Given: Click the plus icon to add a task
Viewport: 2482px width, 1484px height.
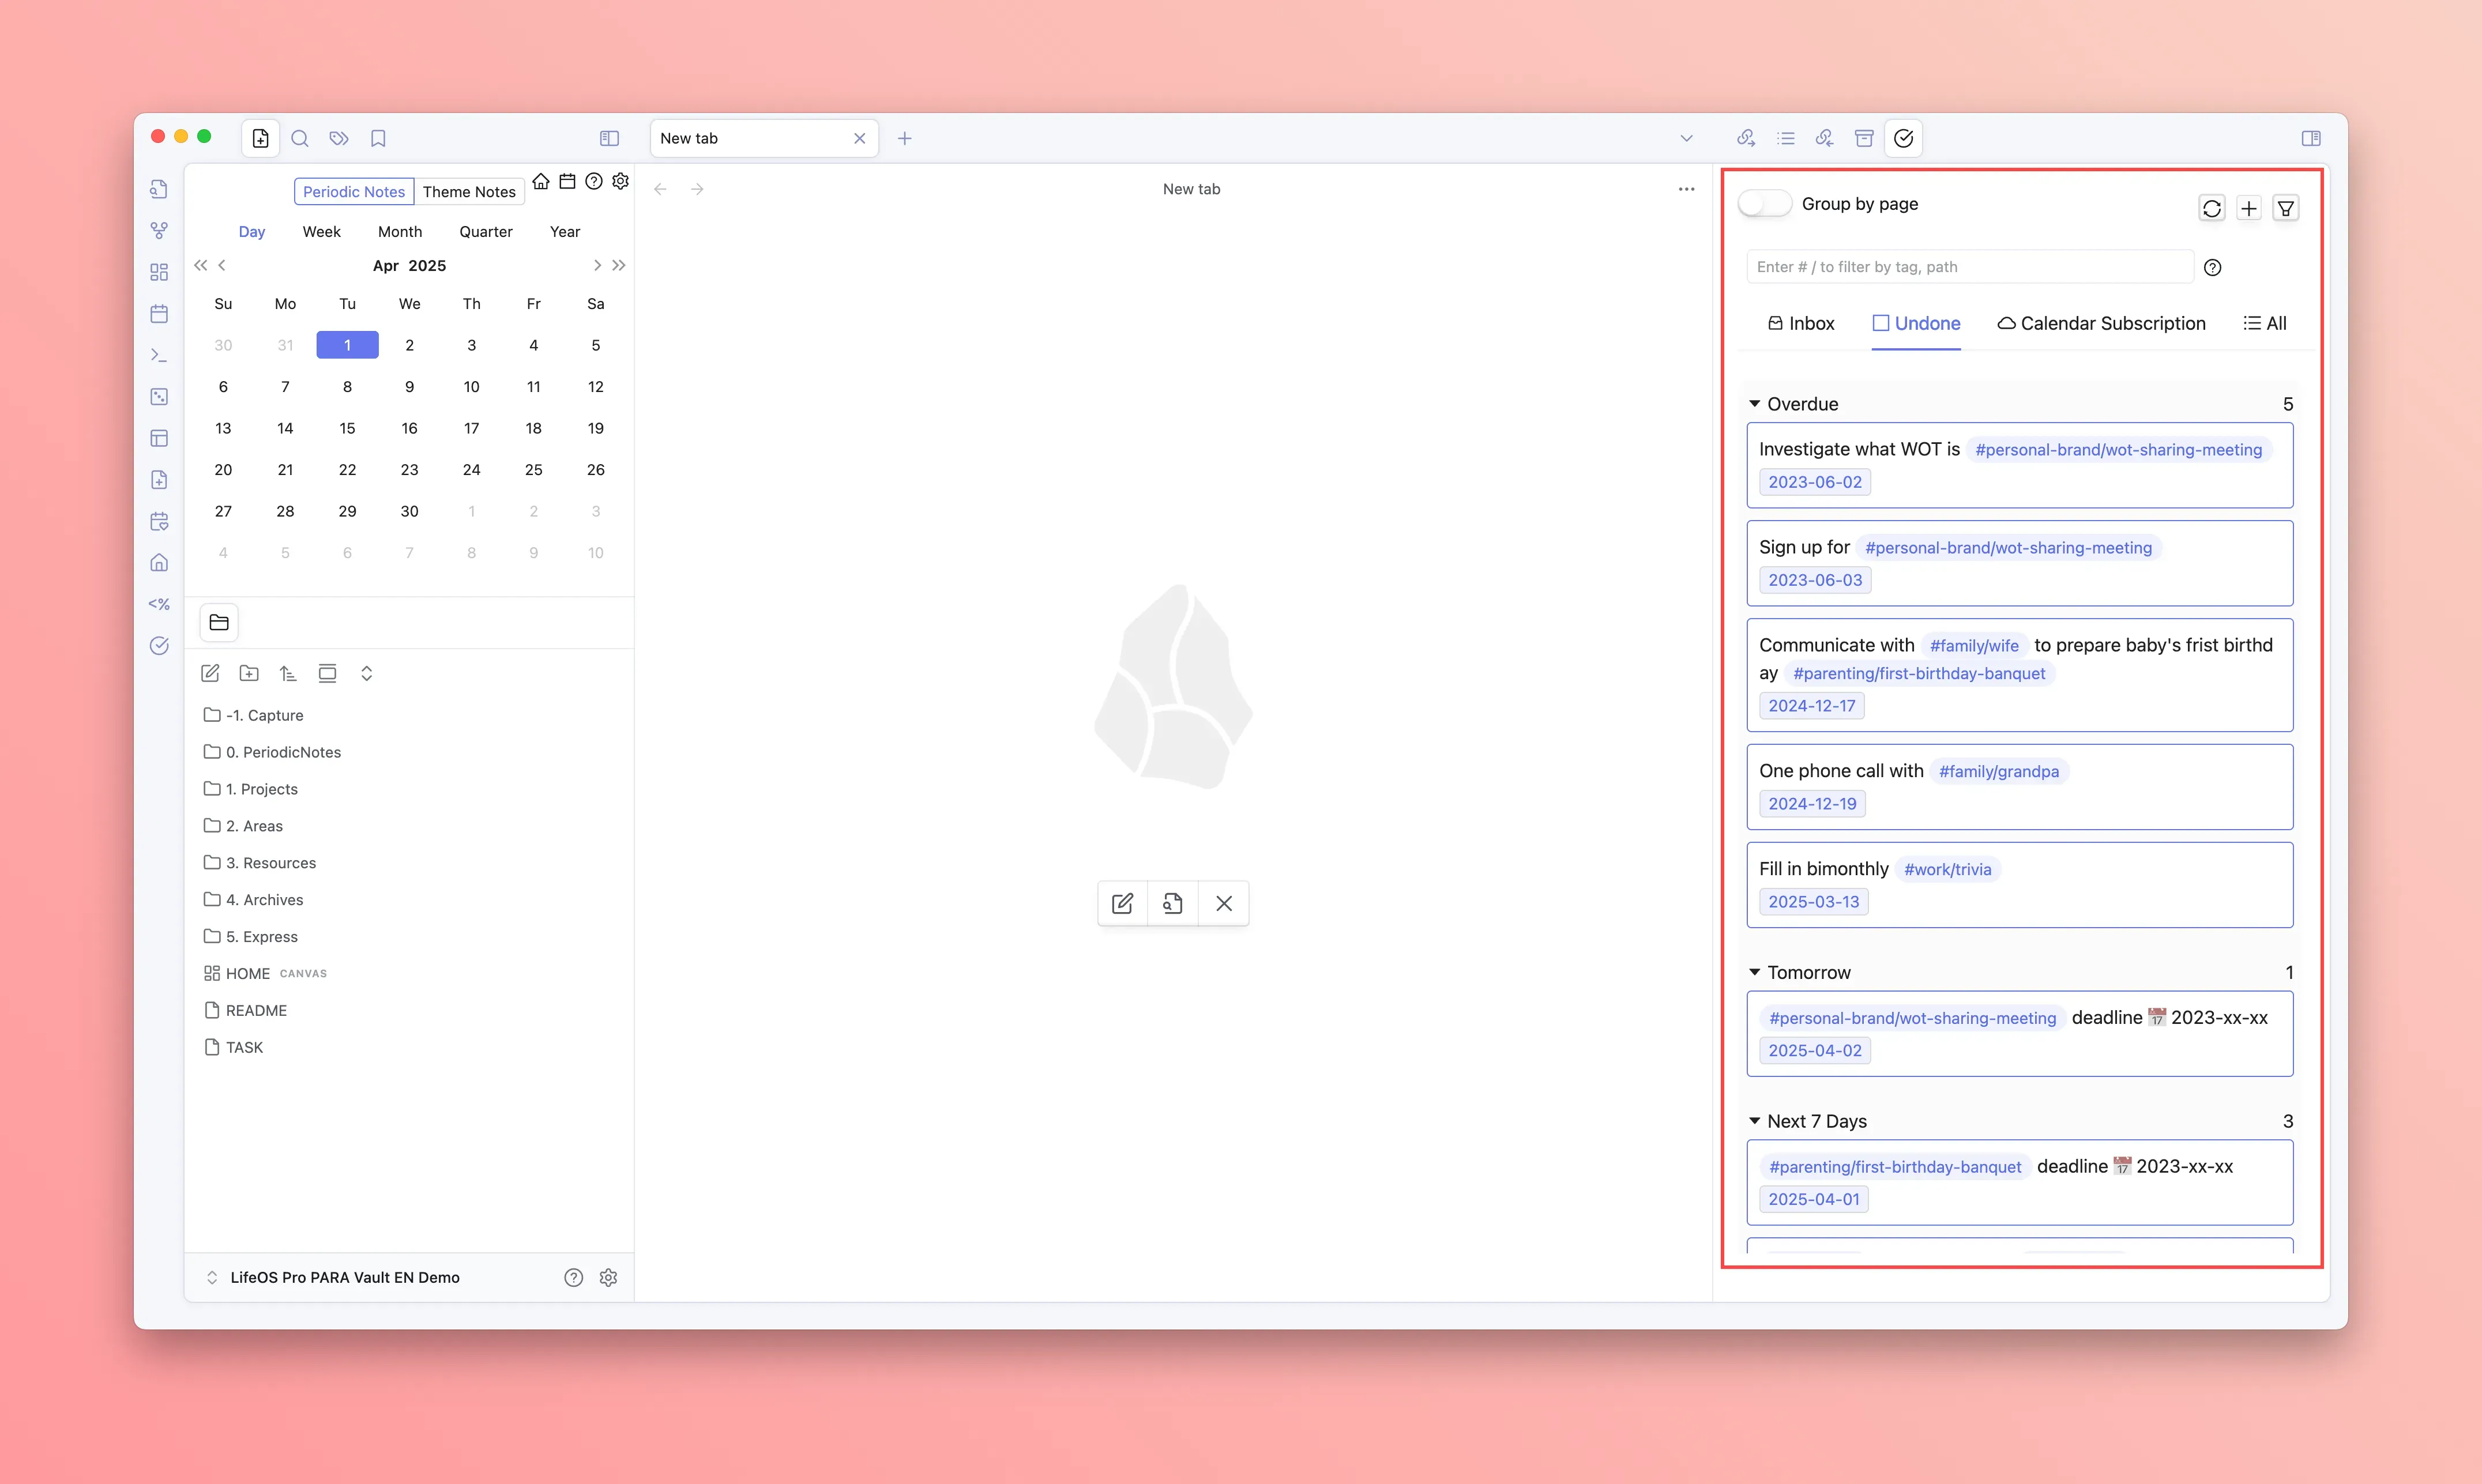Looking at the screenshot, I should coord(2248,208).
